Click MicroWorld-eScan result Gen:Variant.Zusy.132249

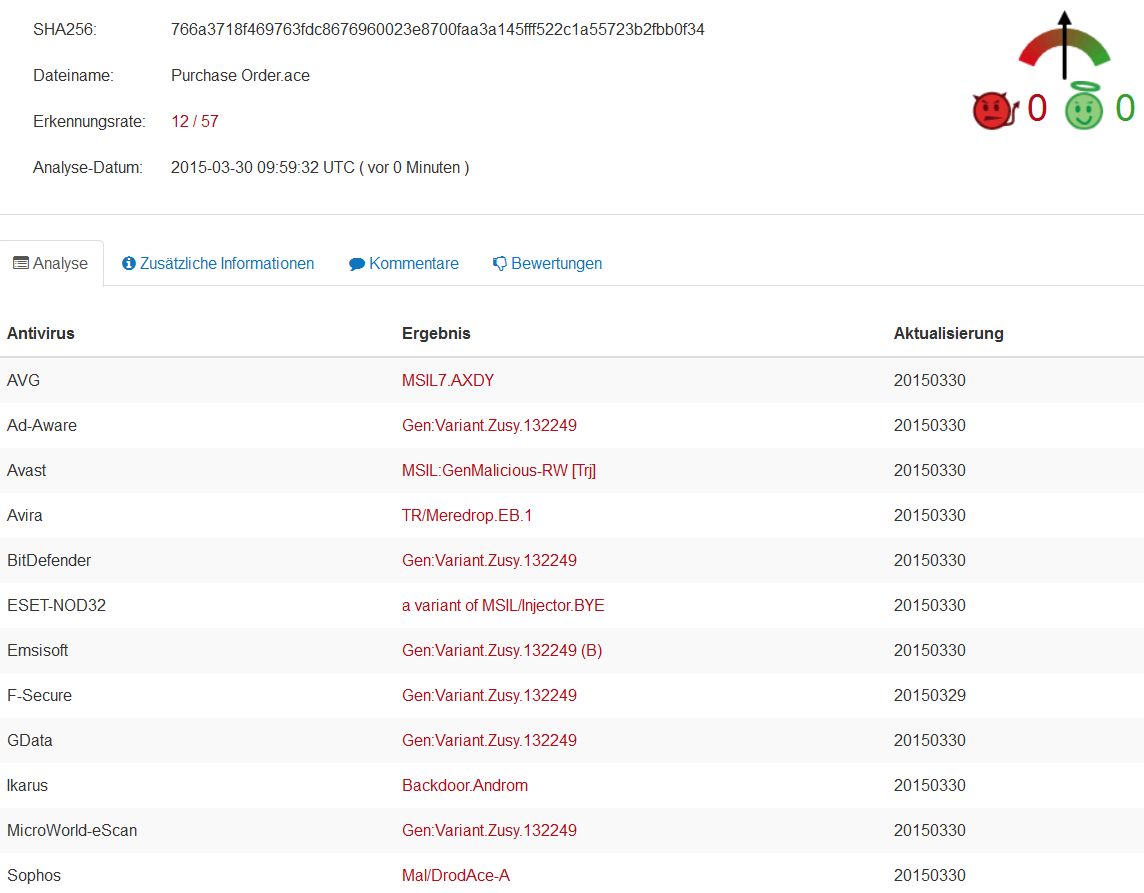tap(490, 830)
